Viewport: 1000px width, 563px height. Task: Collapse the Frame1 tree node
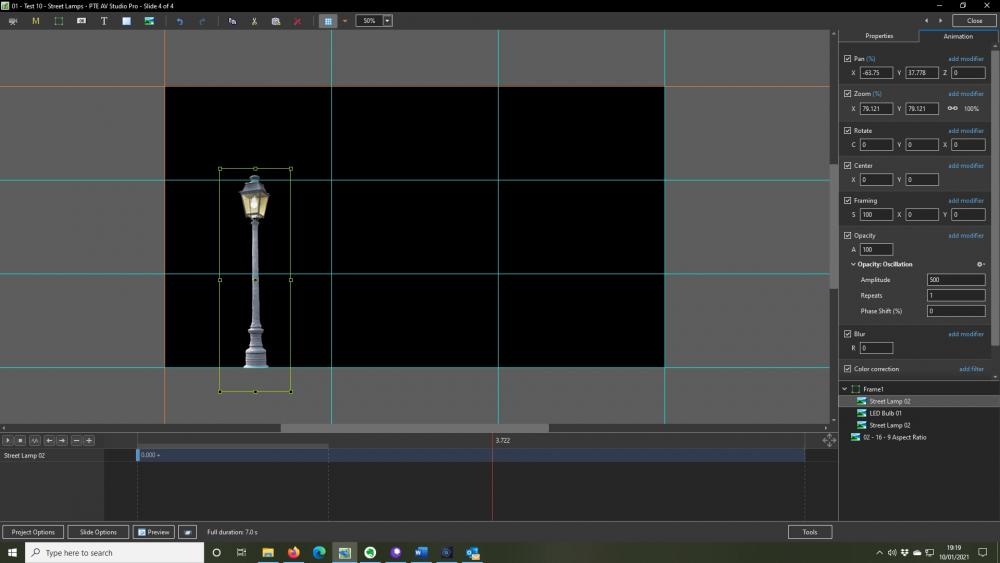[x=845, y=389]
